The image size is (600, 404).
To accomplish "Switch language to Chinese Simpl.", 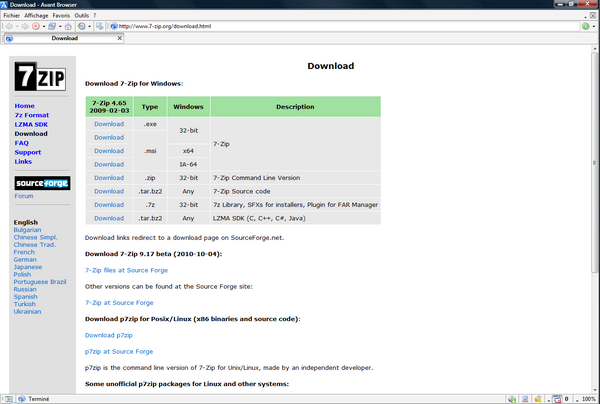I will point(36,237).
